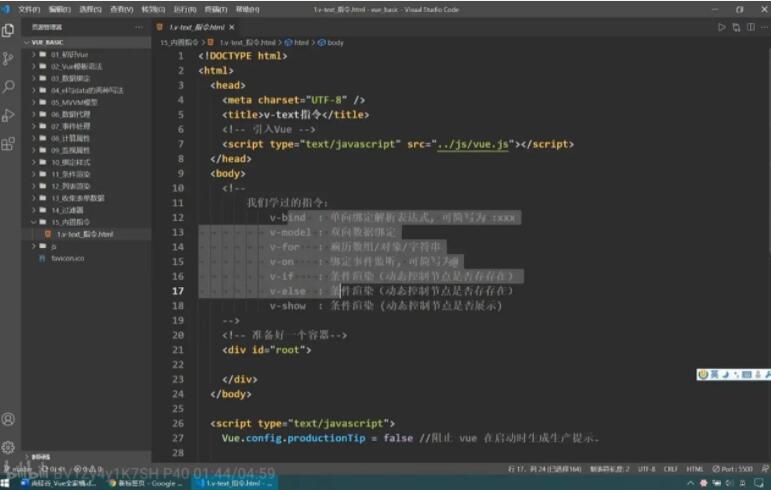Click the Google Chrome taskbar button

pyautogui.click(x=146, y=483)
